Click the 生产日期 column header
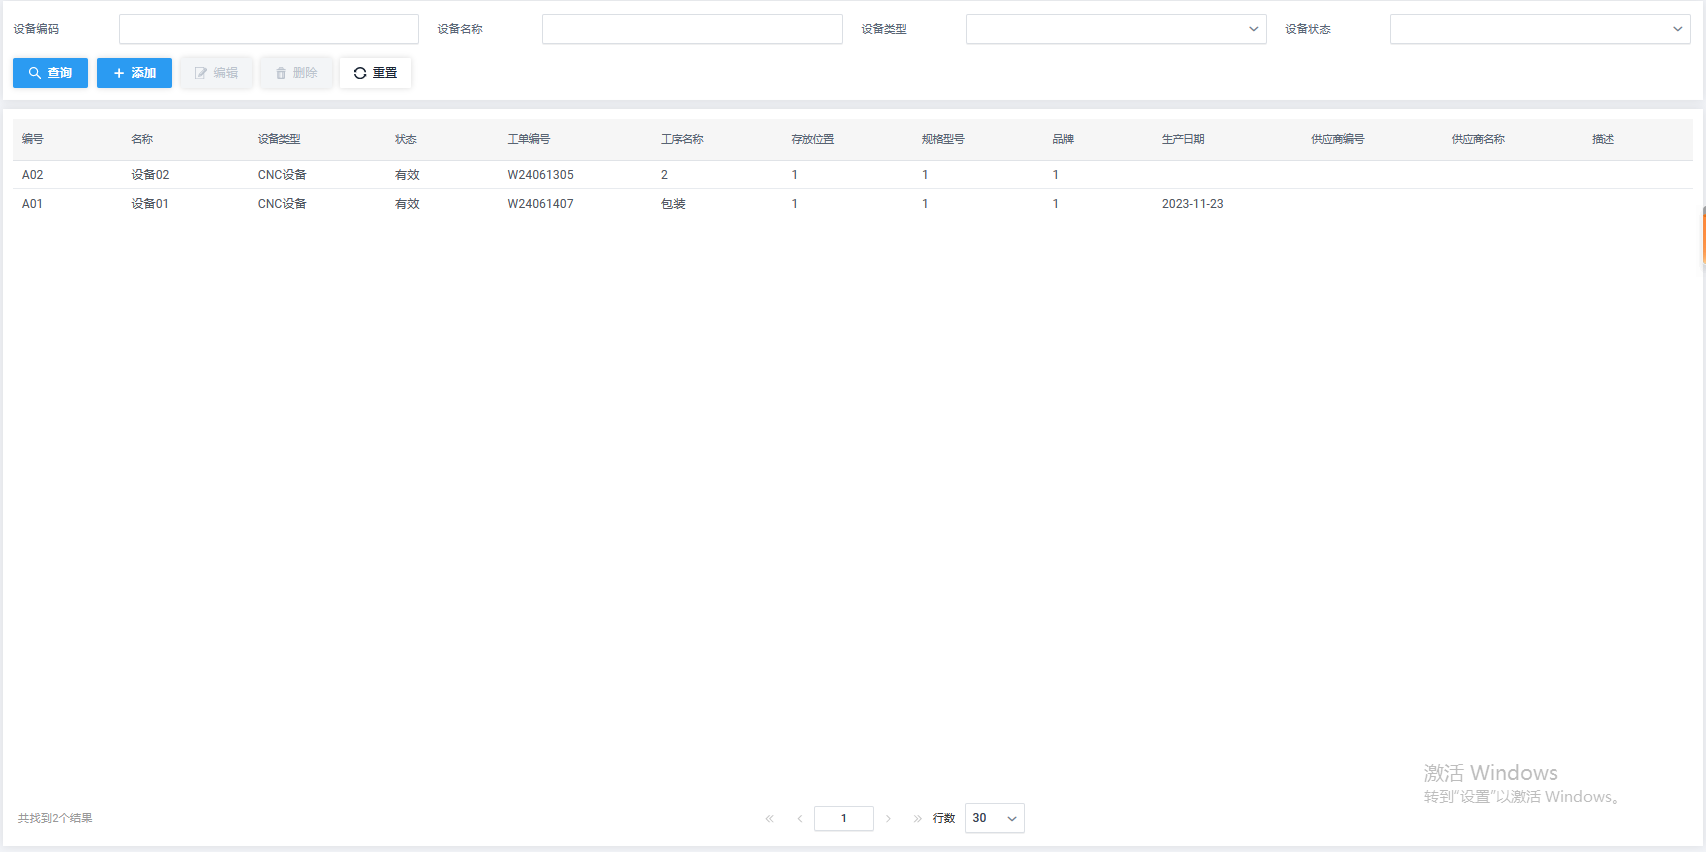The image size is (1706, 852). [1183, 139]
